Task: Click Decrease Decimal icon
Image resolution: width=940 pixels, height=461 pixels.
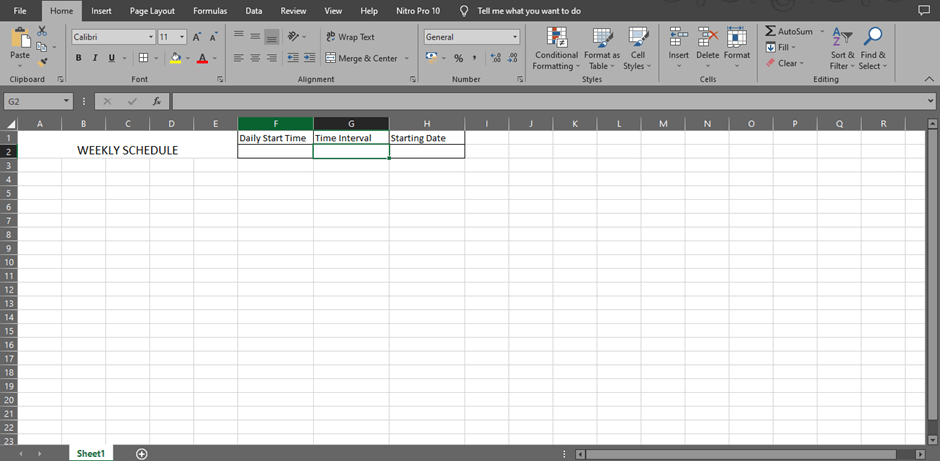Action: pos(512,58)
